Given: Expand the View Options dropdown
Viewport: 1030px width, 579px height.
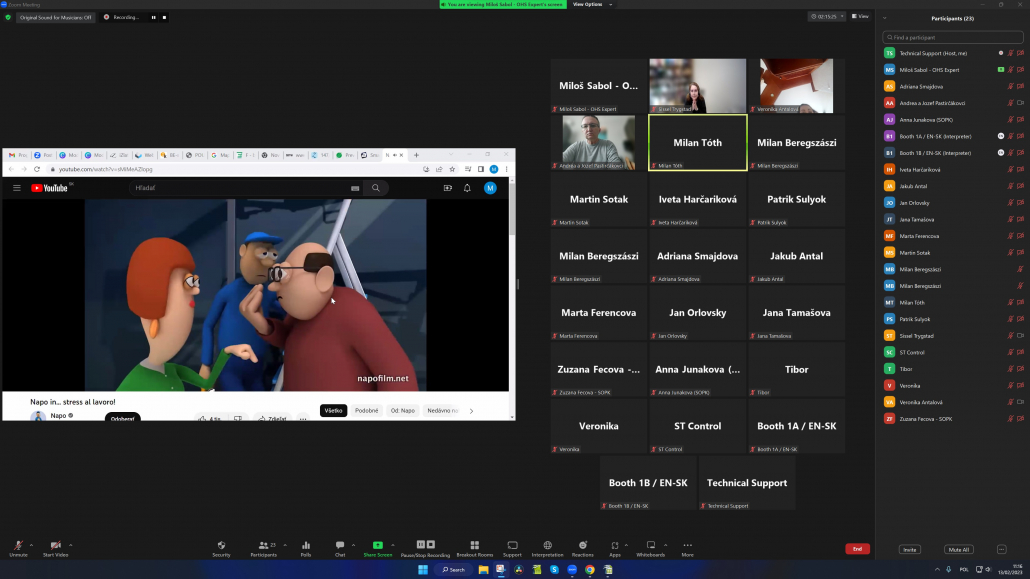Looking at the screenshot, I should [588, 4].
